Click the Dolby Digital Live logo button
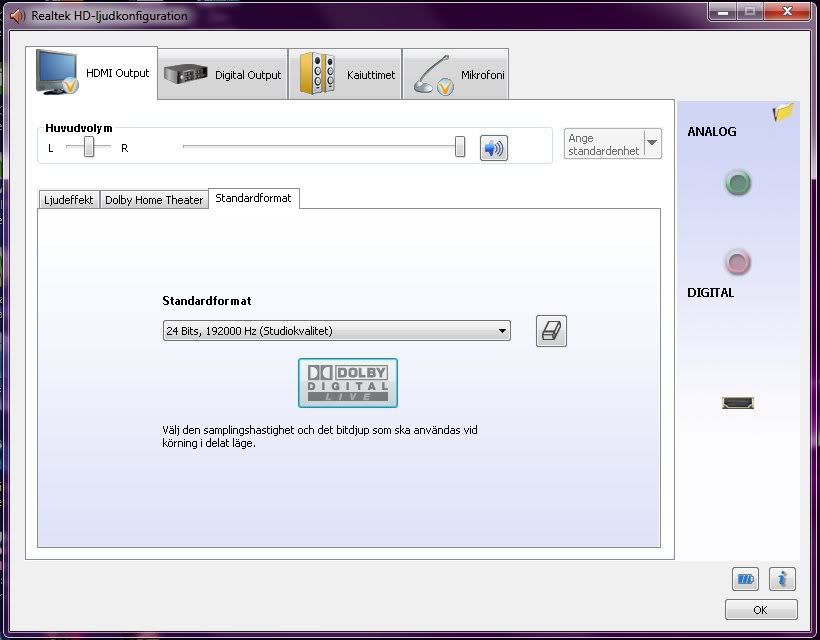The image size is (820, 640). pos(348,383)
